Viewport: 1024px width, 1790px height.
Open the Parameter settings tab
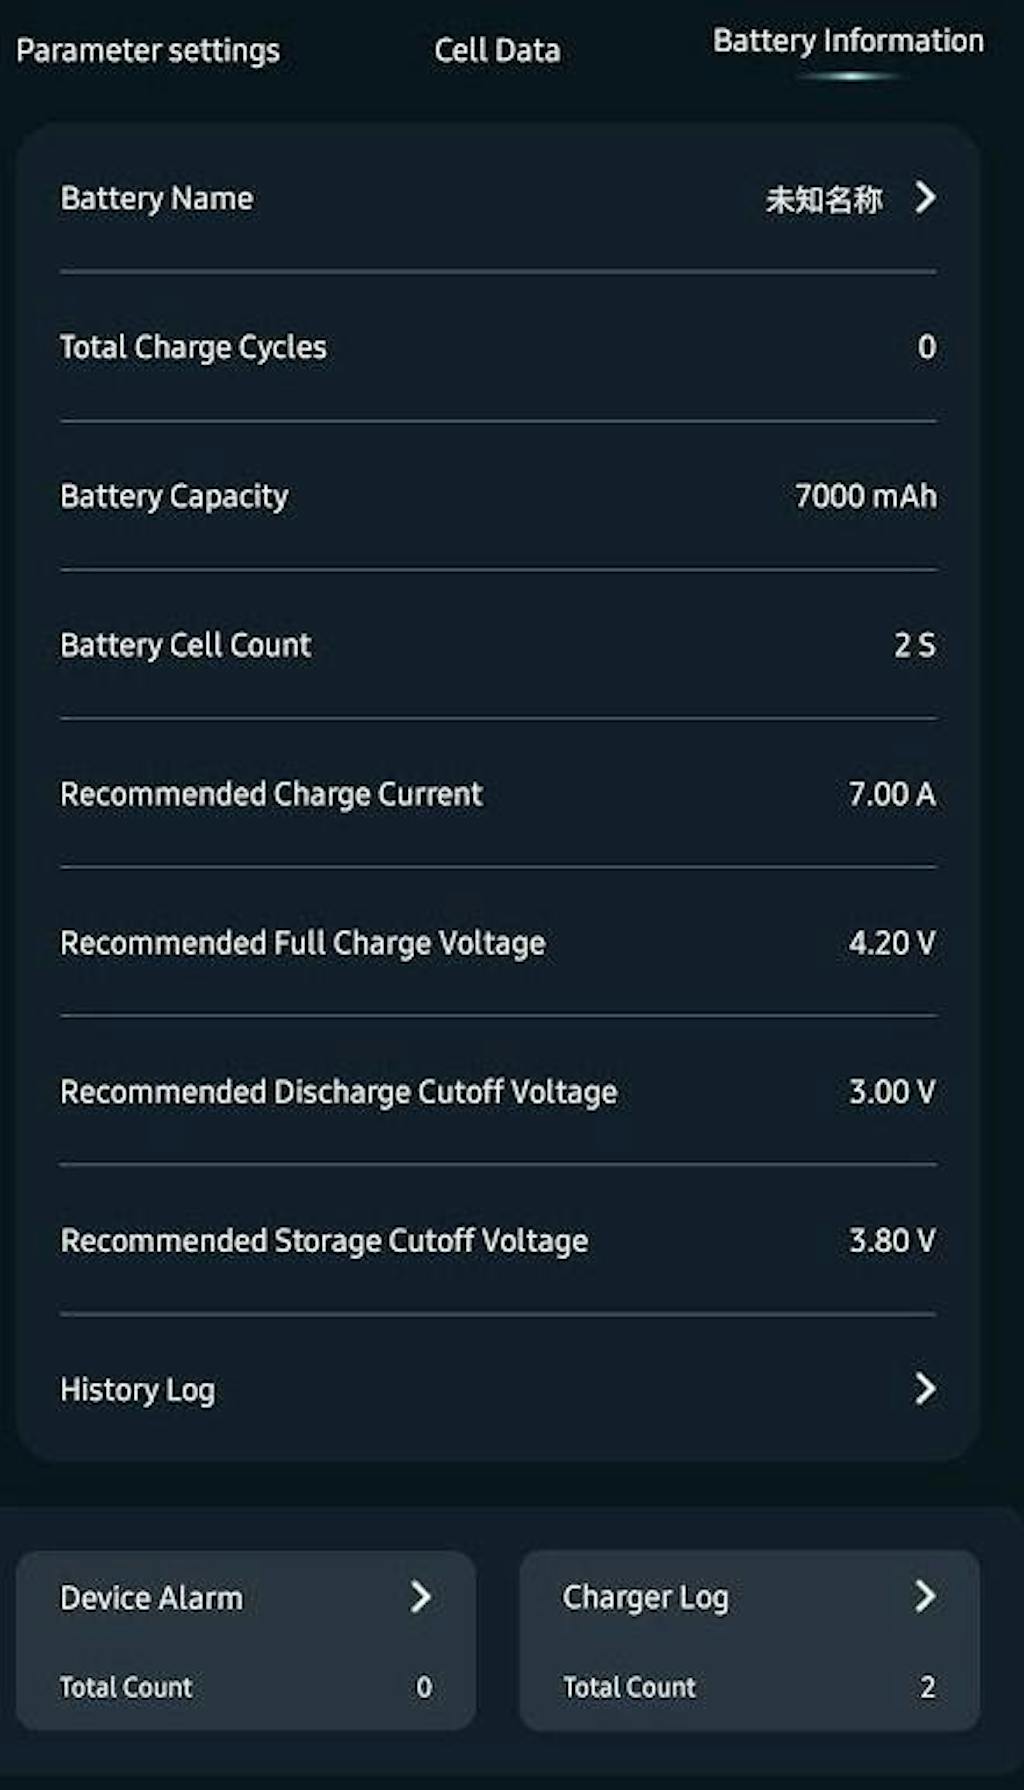148,51
